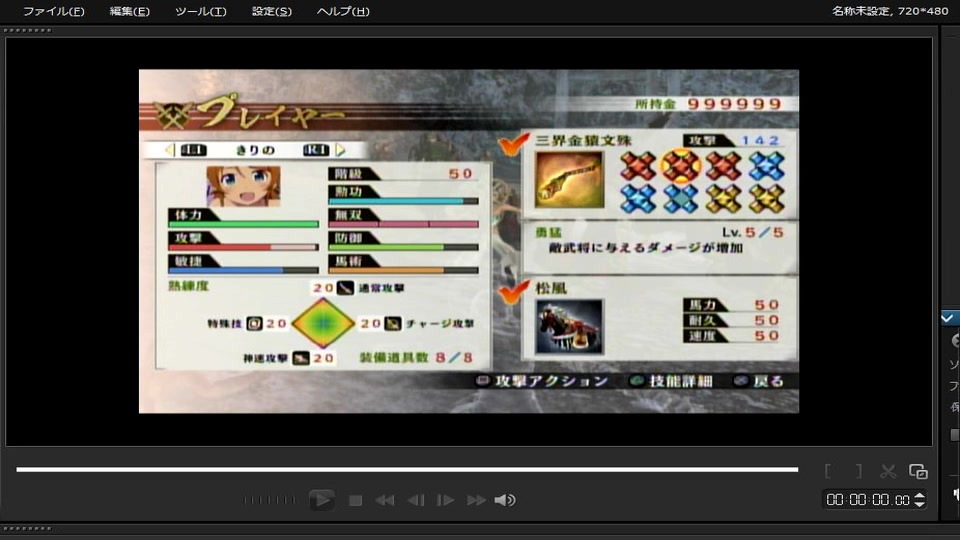Click the 戻る label in preview
The height and width of the screenshot is (540, 960).
click(x=769, y=381)
